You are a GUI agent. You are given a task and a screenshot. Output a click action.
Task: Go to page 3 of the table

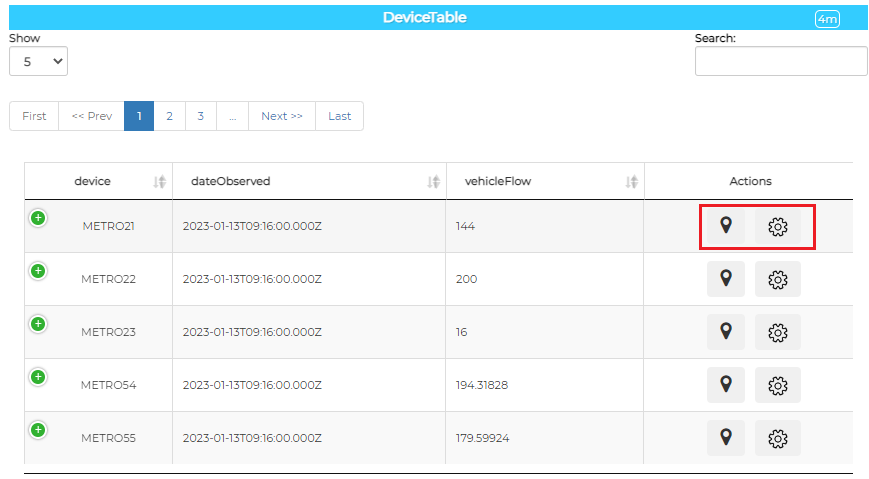[x=200, y=116]
